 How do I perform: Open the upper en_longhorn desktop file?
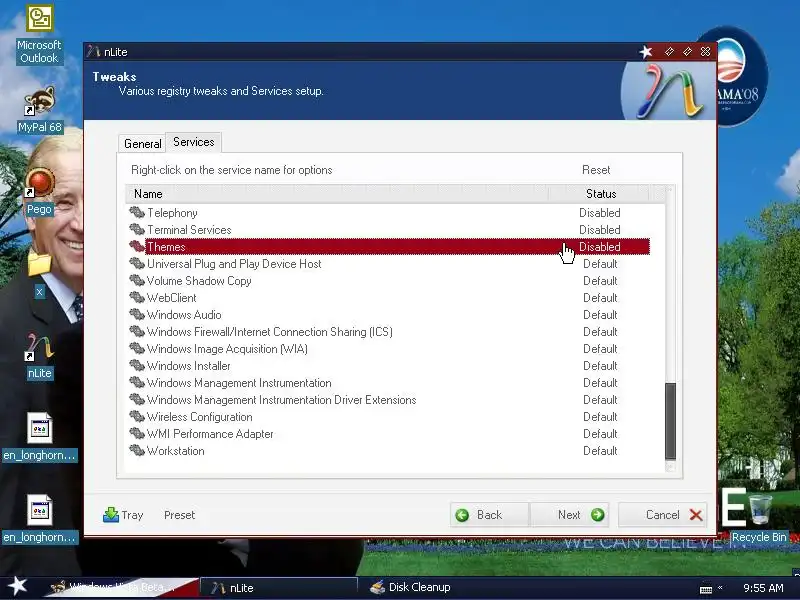pos(39,437)
